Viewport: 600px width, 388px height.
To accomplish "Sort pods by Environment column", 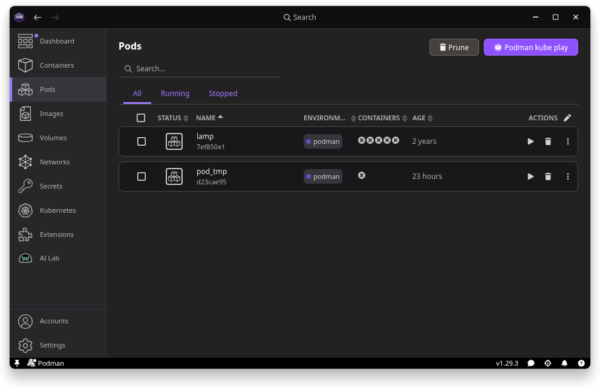I will click(329, 118).
